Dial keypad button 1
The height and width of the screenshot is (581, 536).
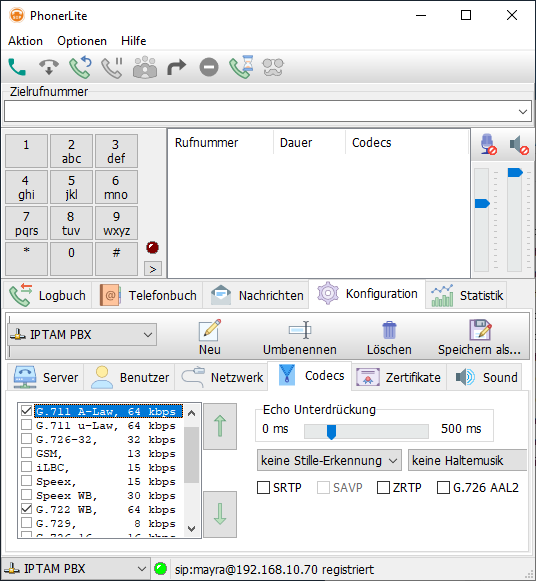[x=26, y=151]
